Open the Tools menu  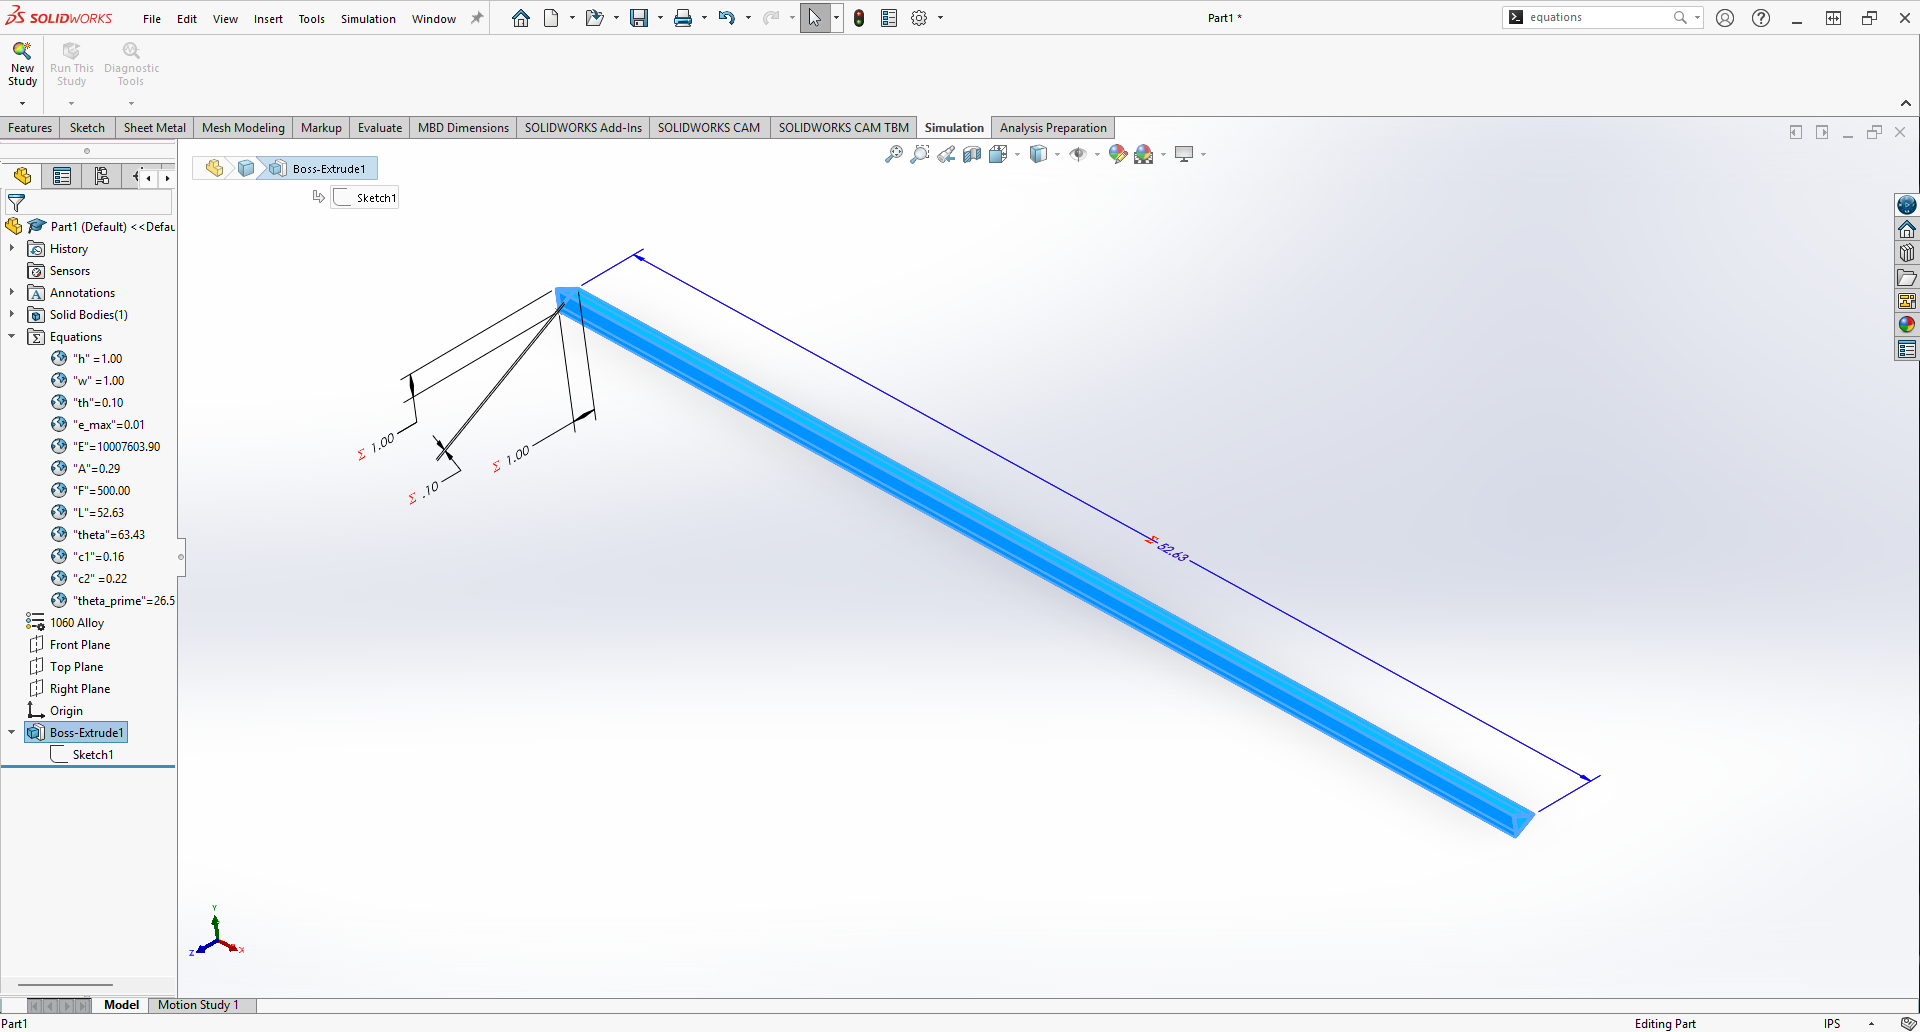pyautogui.click(x=312, y=19)
